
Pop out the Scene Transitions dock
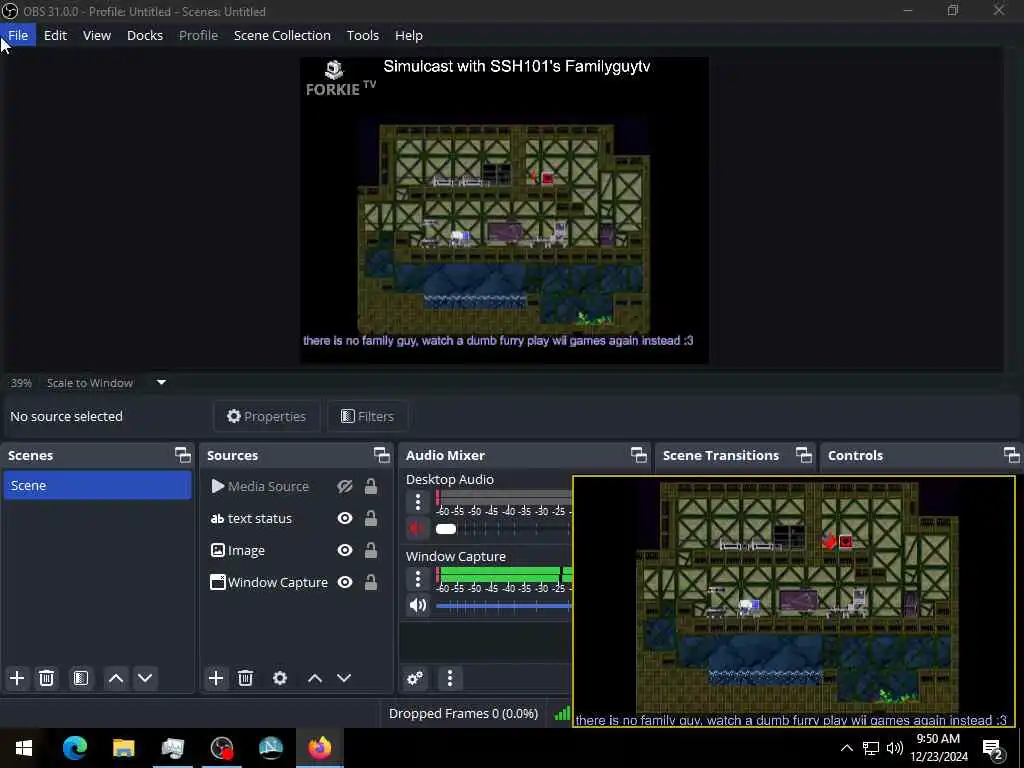[804, 455]
